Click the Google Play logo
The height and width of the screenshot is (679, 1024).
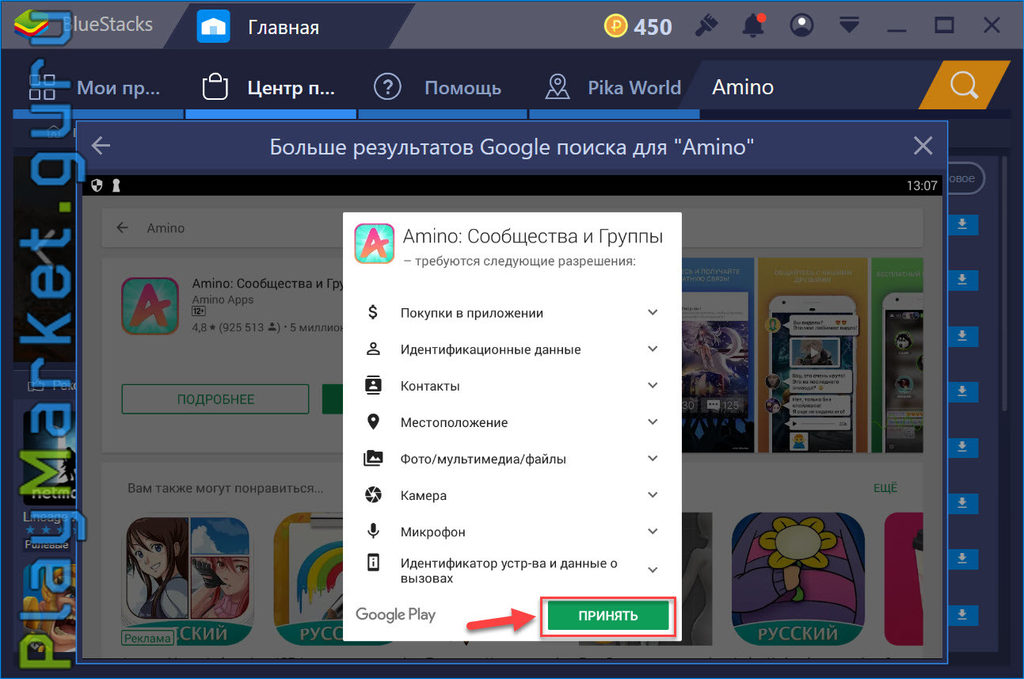click(395, 614)
